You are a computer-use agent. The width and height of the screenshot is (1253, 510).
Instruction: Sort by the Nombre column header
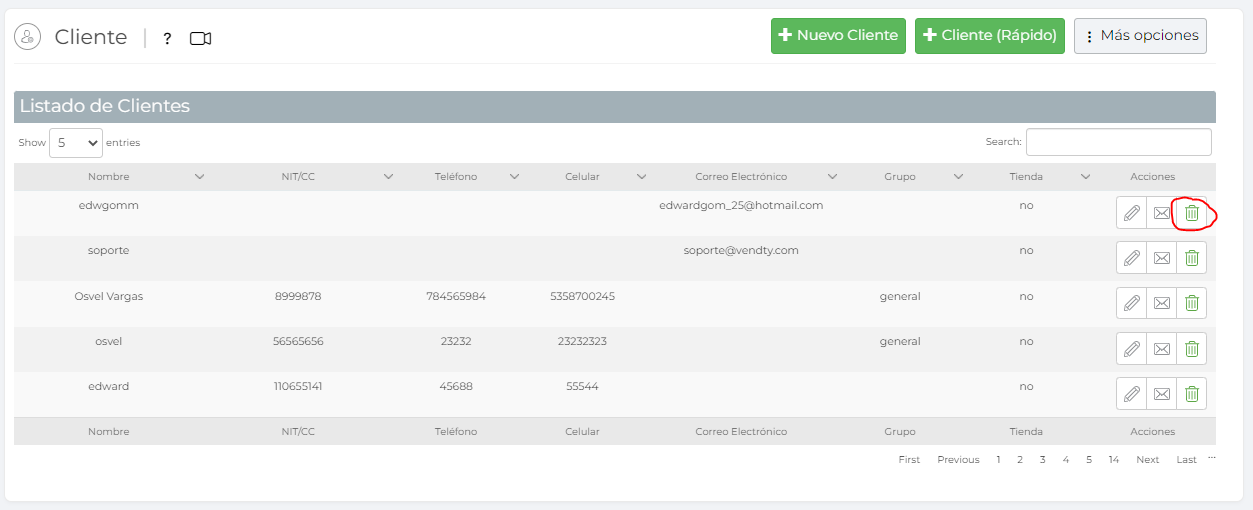coord(108,177)
